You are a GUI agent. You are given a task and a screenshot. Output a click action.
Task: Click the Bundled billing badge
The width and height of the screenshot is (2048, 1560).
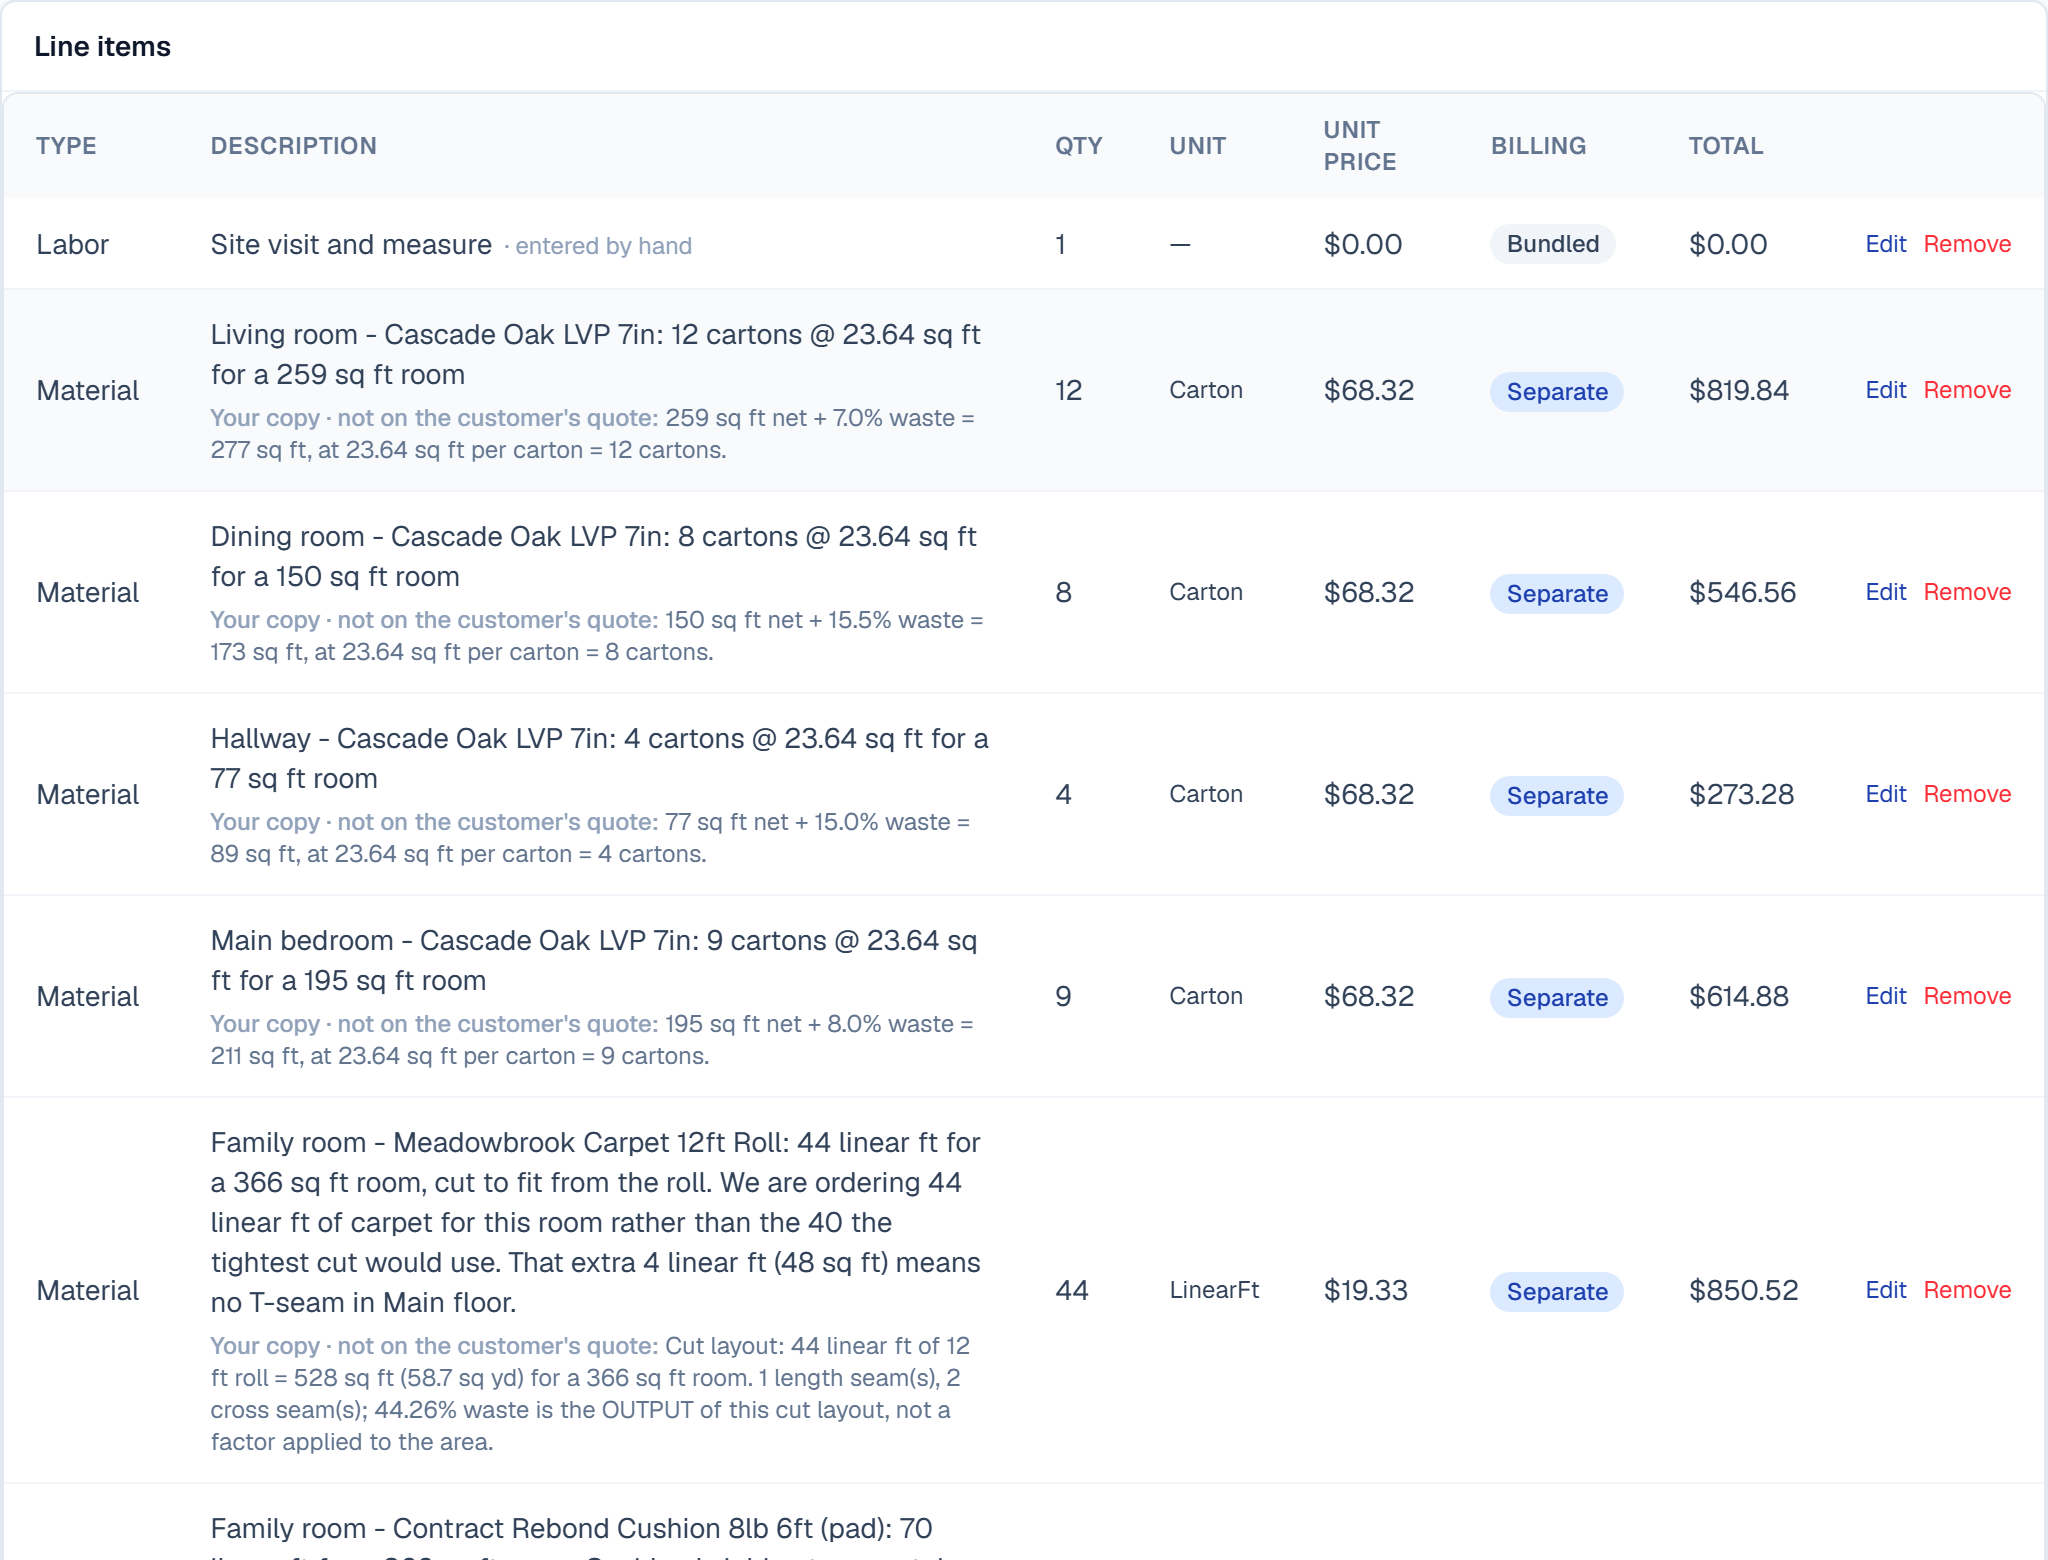click(x=1552, y=244)
